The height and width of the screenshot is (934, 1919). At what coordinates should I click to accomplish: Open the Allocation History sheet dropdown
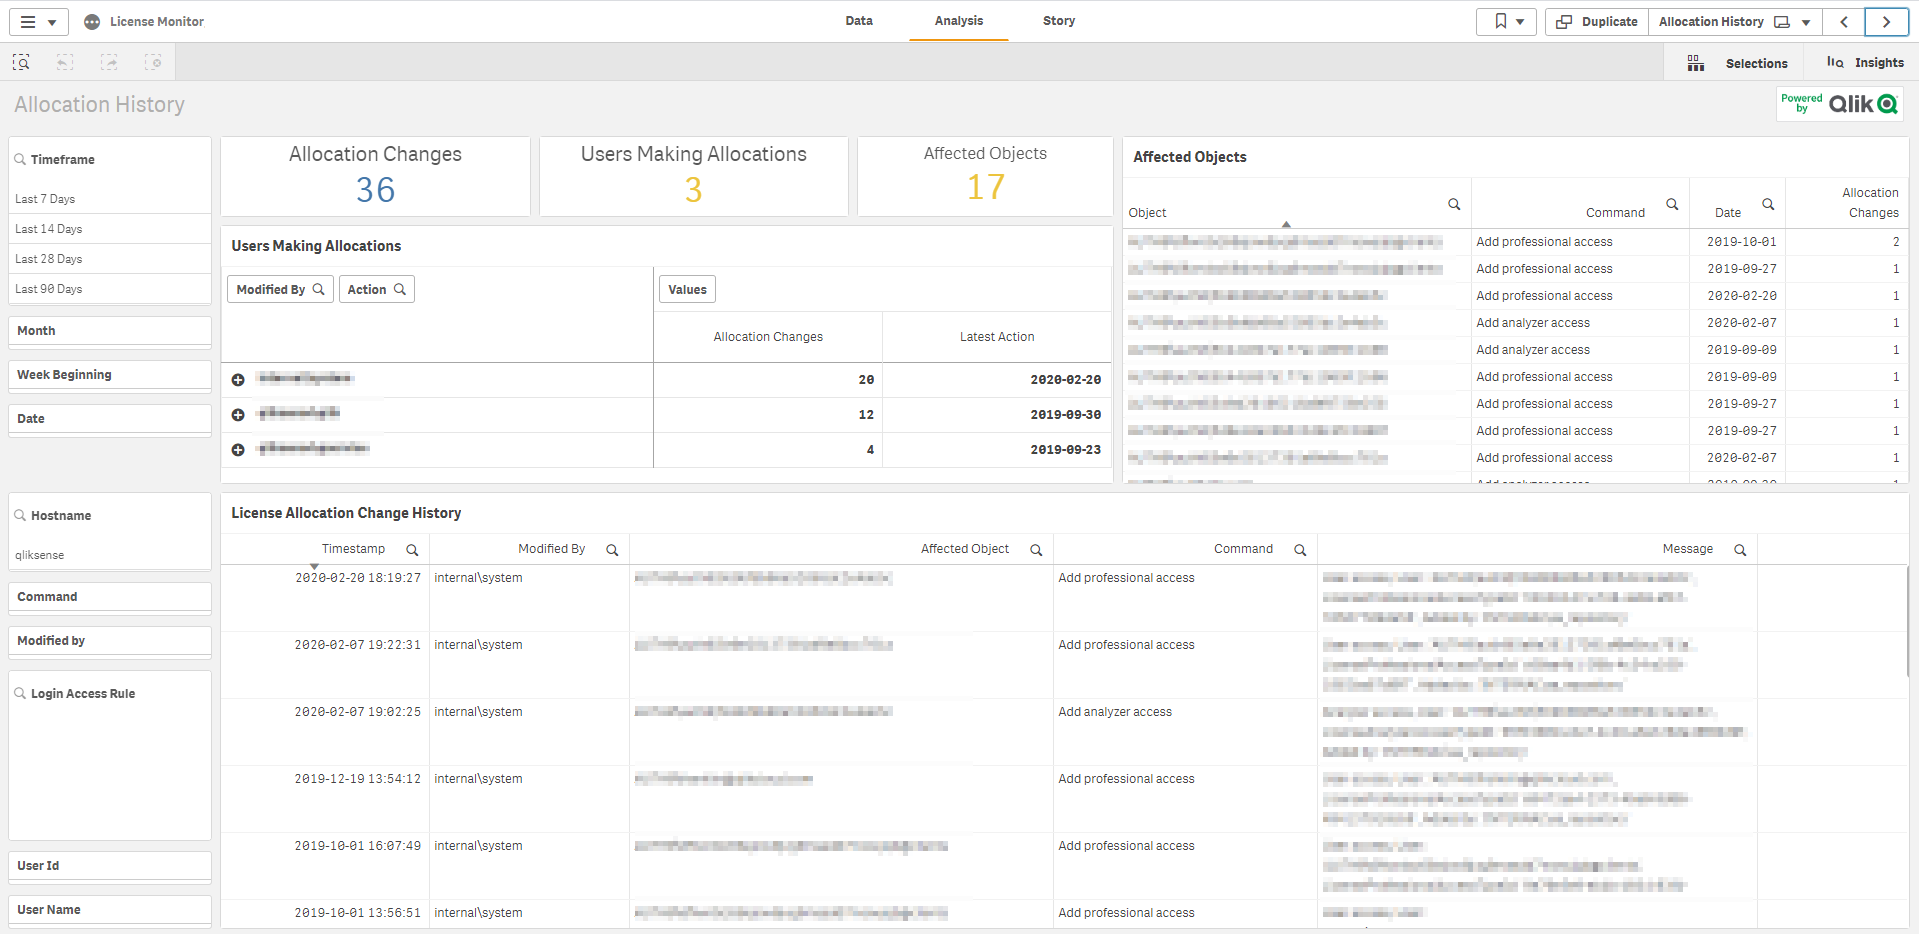point(1804,21)
